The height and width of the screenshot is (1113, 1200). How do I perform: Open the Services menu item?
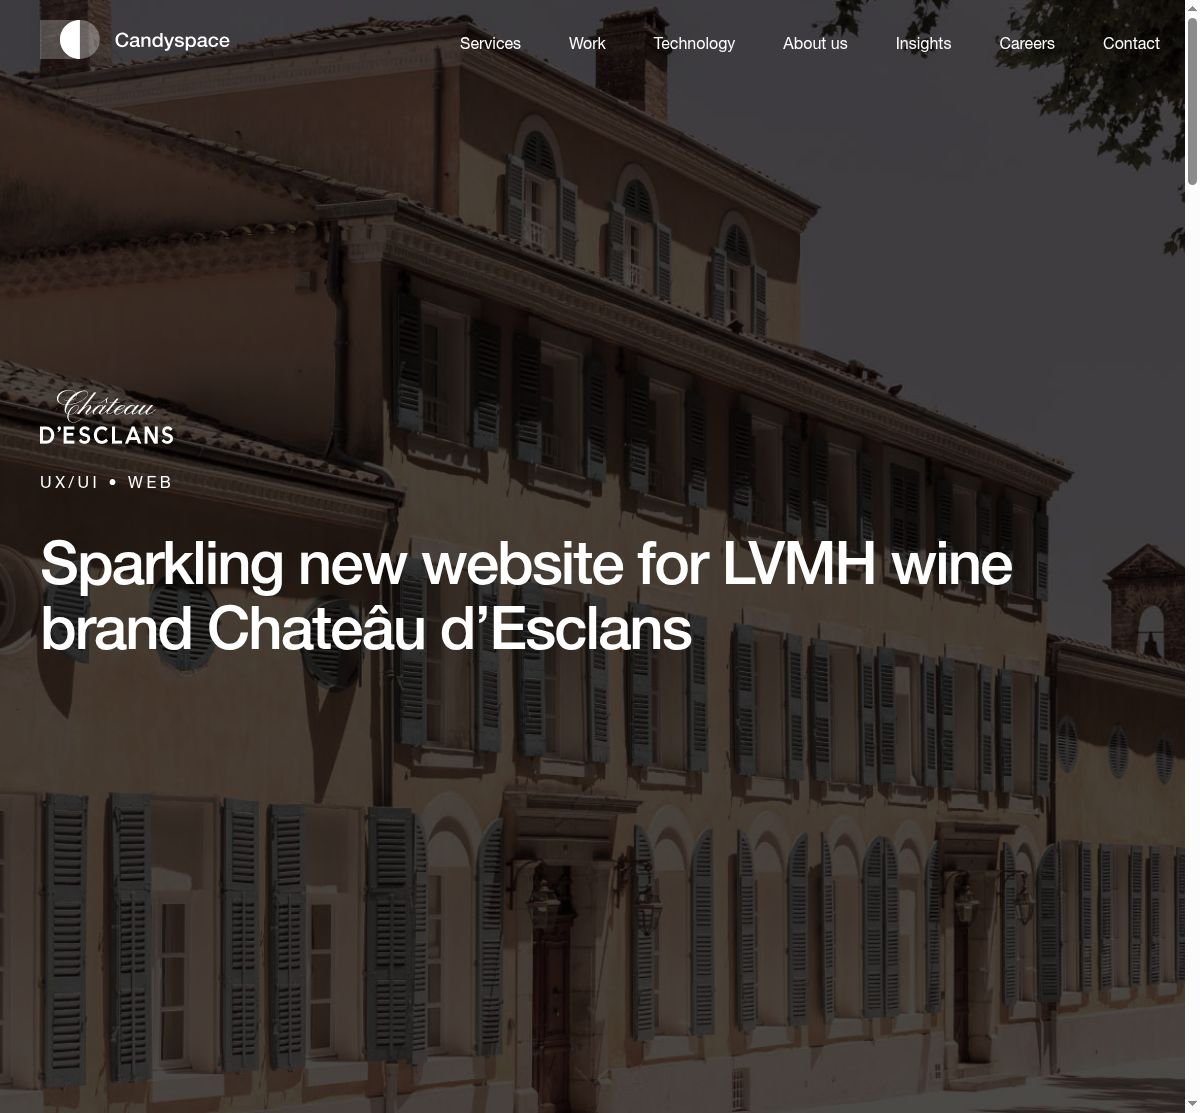(490, 43)
